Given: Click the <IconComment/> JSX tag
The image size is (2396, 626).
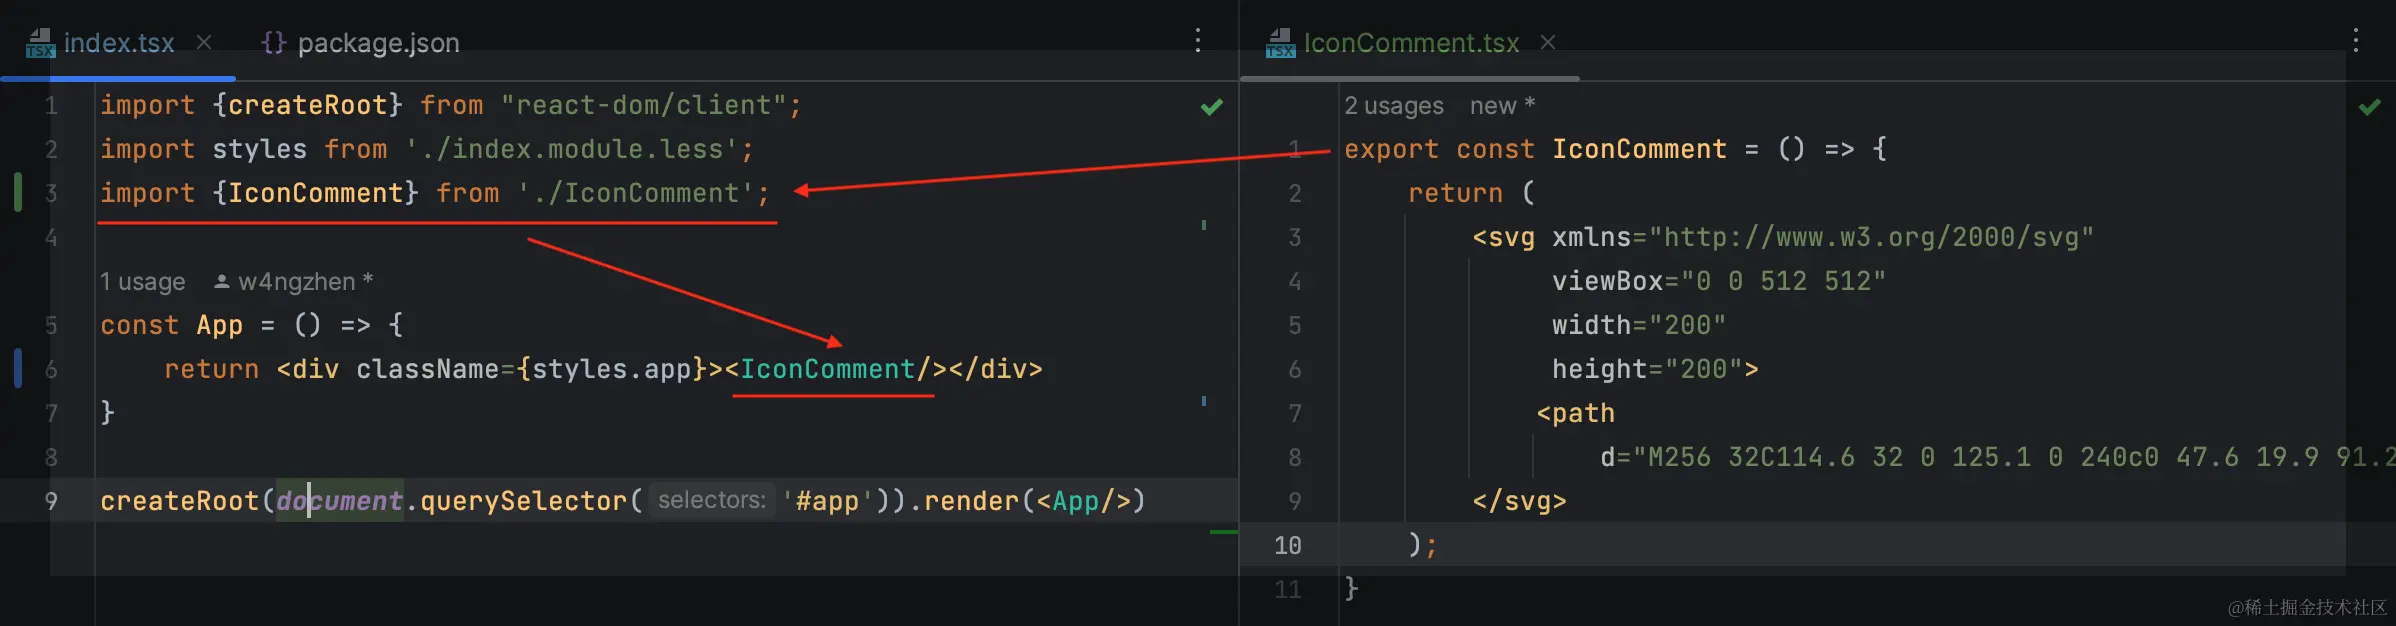Looking at the screenshot, I should [x=835, y=369].
